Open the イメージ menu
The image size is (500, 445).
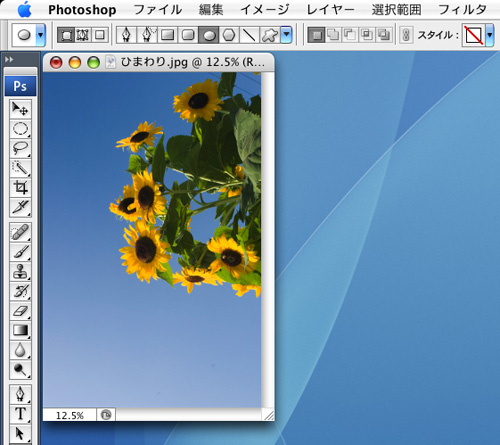265,10
